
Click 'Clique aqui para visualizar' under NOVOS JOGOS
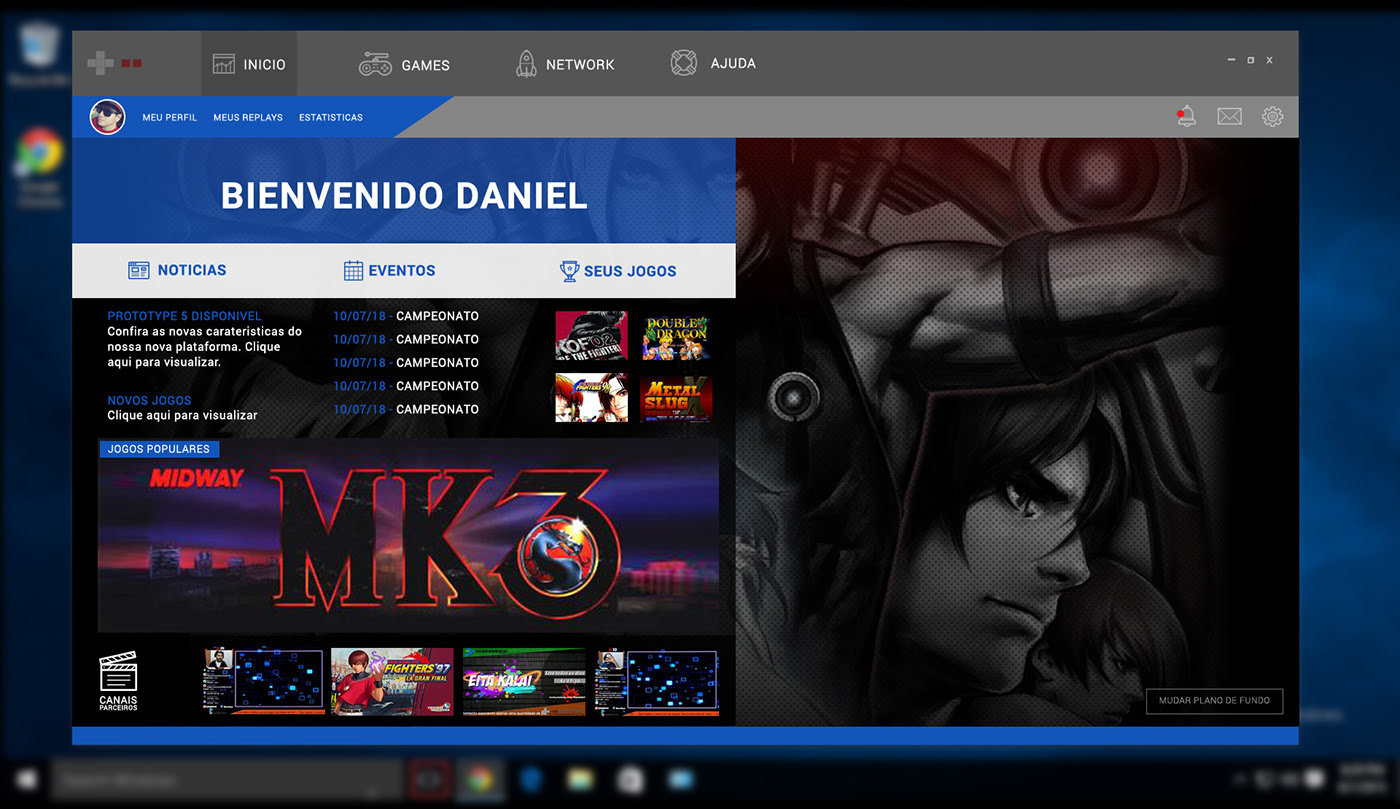[182, 415]
